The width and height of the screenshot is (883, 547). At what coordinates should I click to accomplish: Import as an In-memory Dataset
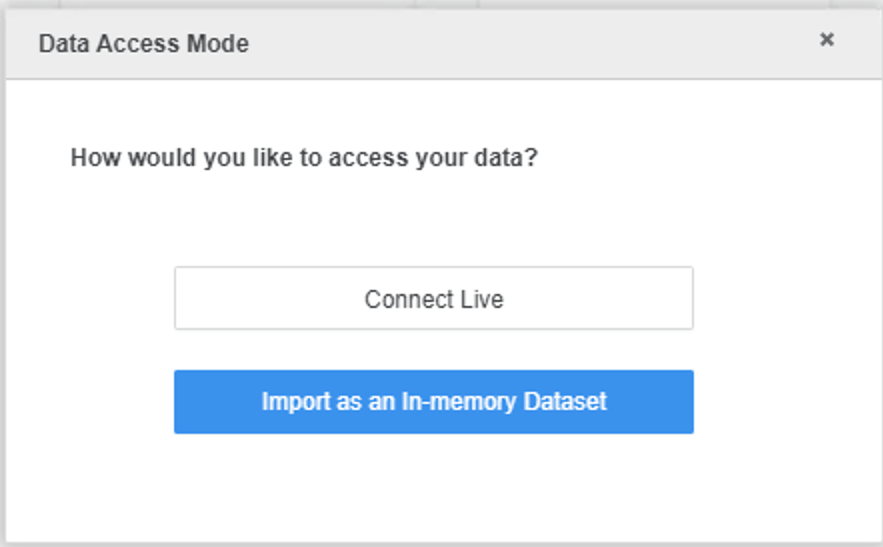pyautogui.click(x=434, y=402)
